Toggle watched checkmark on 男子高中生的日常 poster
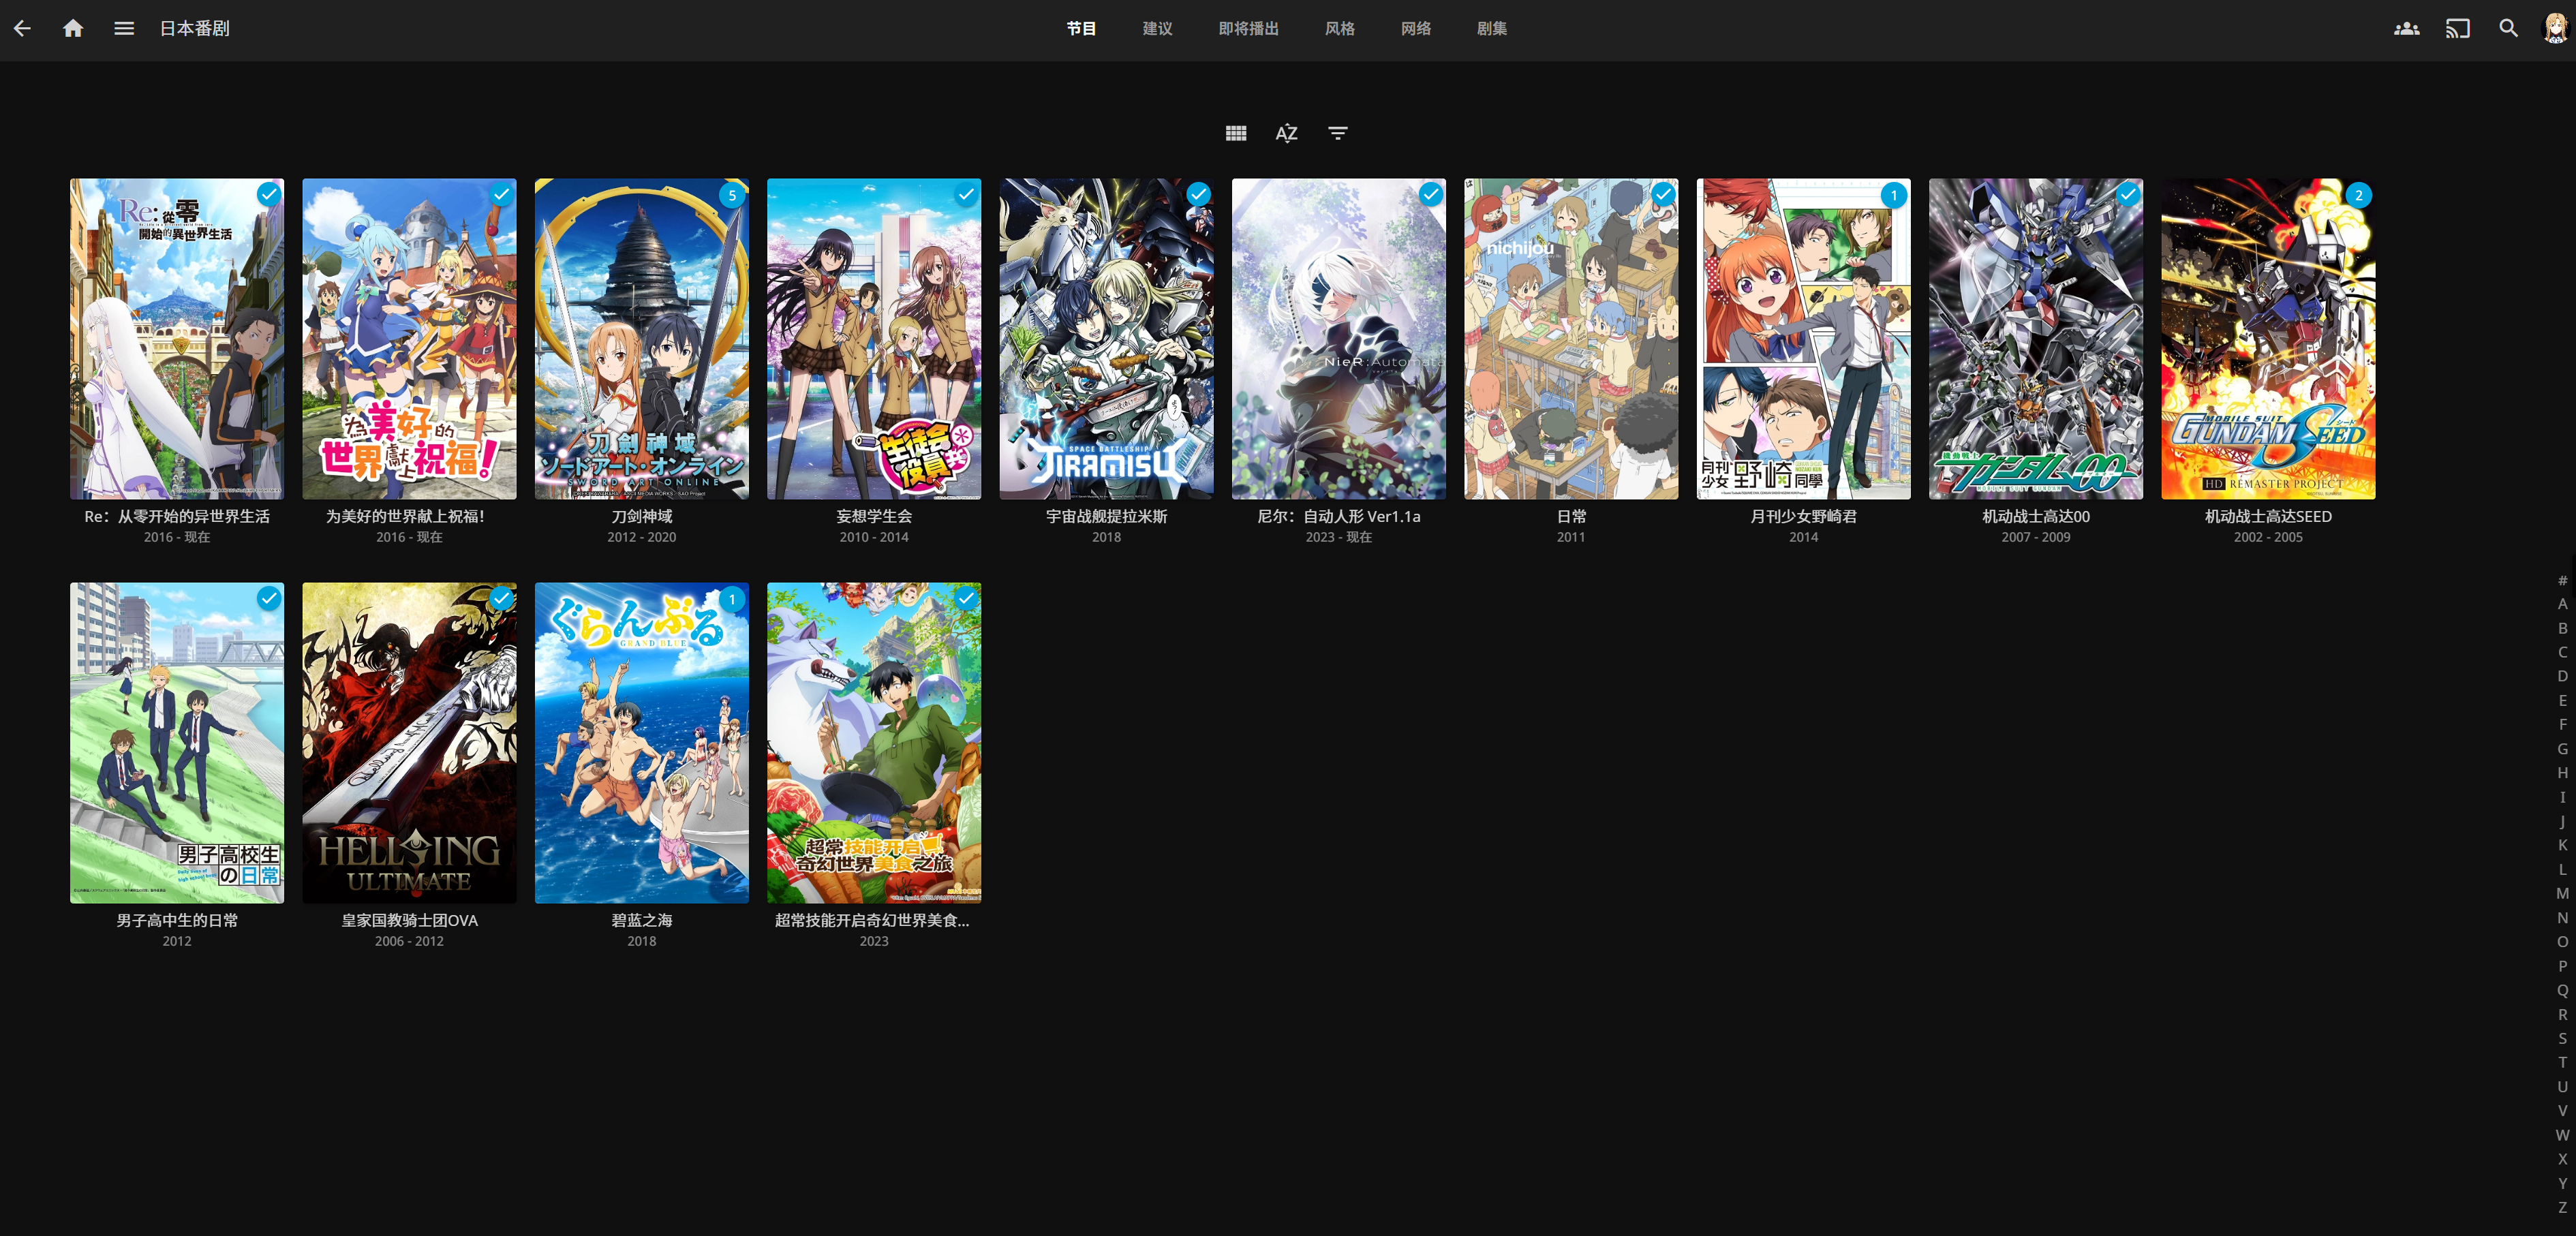Image resolution: width=2576 pixels, height=1236 pixels. (x=269, y=598)
